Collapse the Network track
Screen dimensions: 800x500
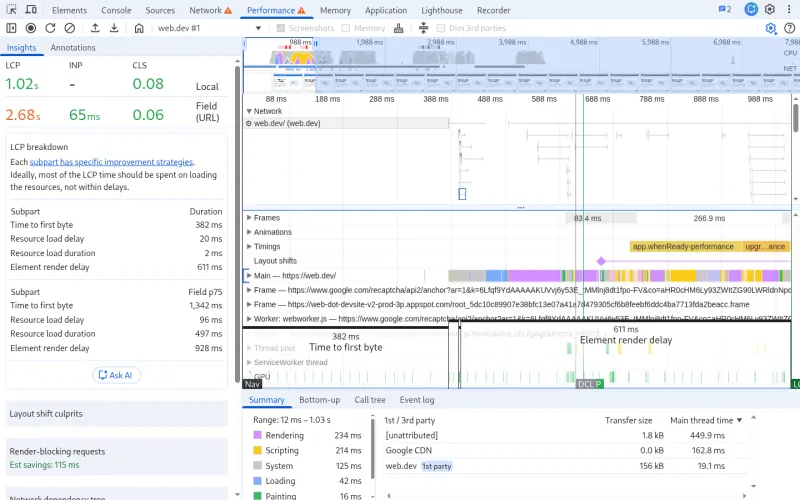coord(249,111)
